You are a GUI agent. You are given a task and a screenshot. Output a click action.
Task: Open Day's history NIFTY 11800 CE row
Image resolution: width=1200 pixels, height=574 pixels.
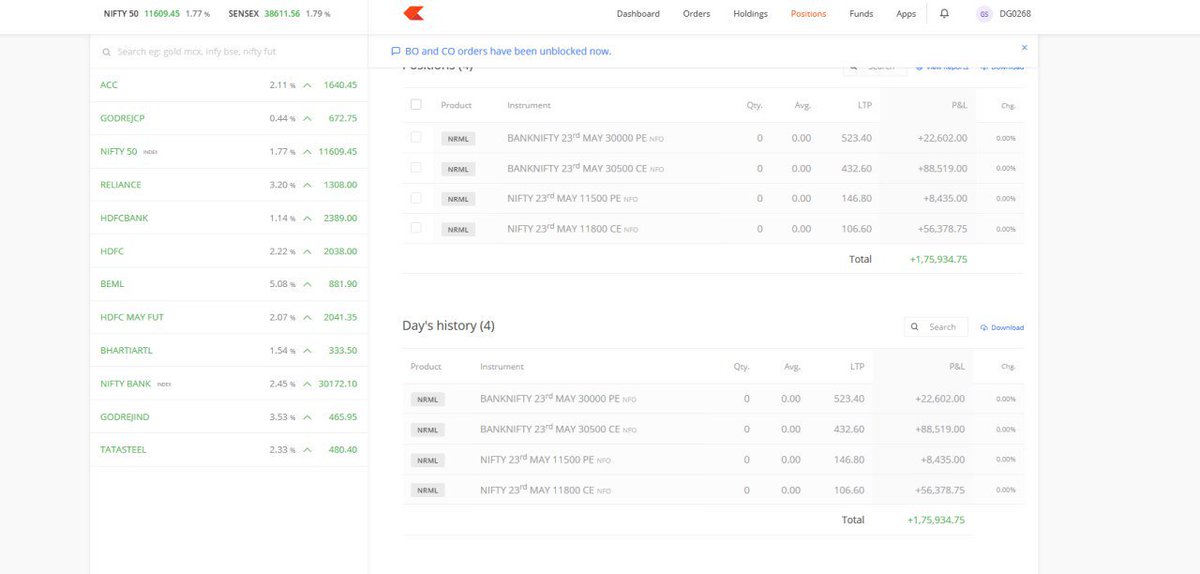point(713,490)
